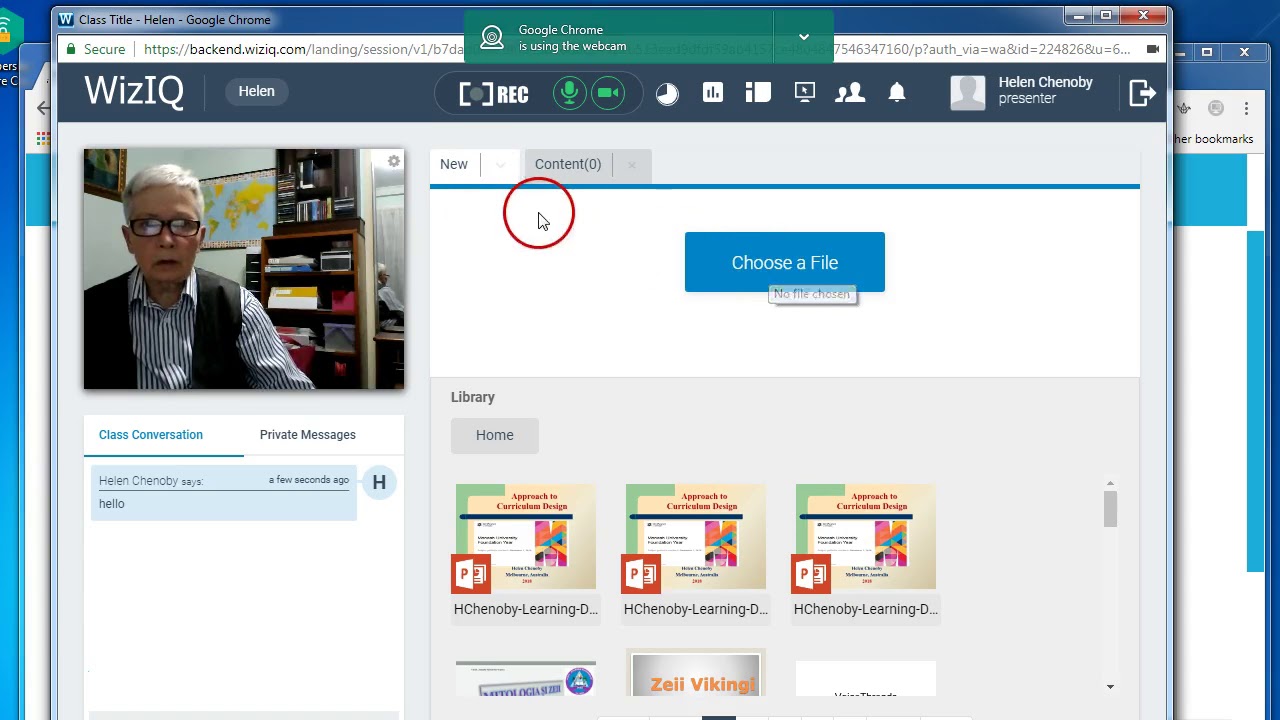Click the library scrollbar thumb
This screenshot has width=1280, height=720.
pyautogui.click(x=1110, y=509)
